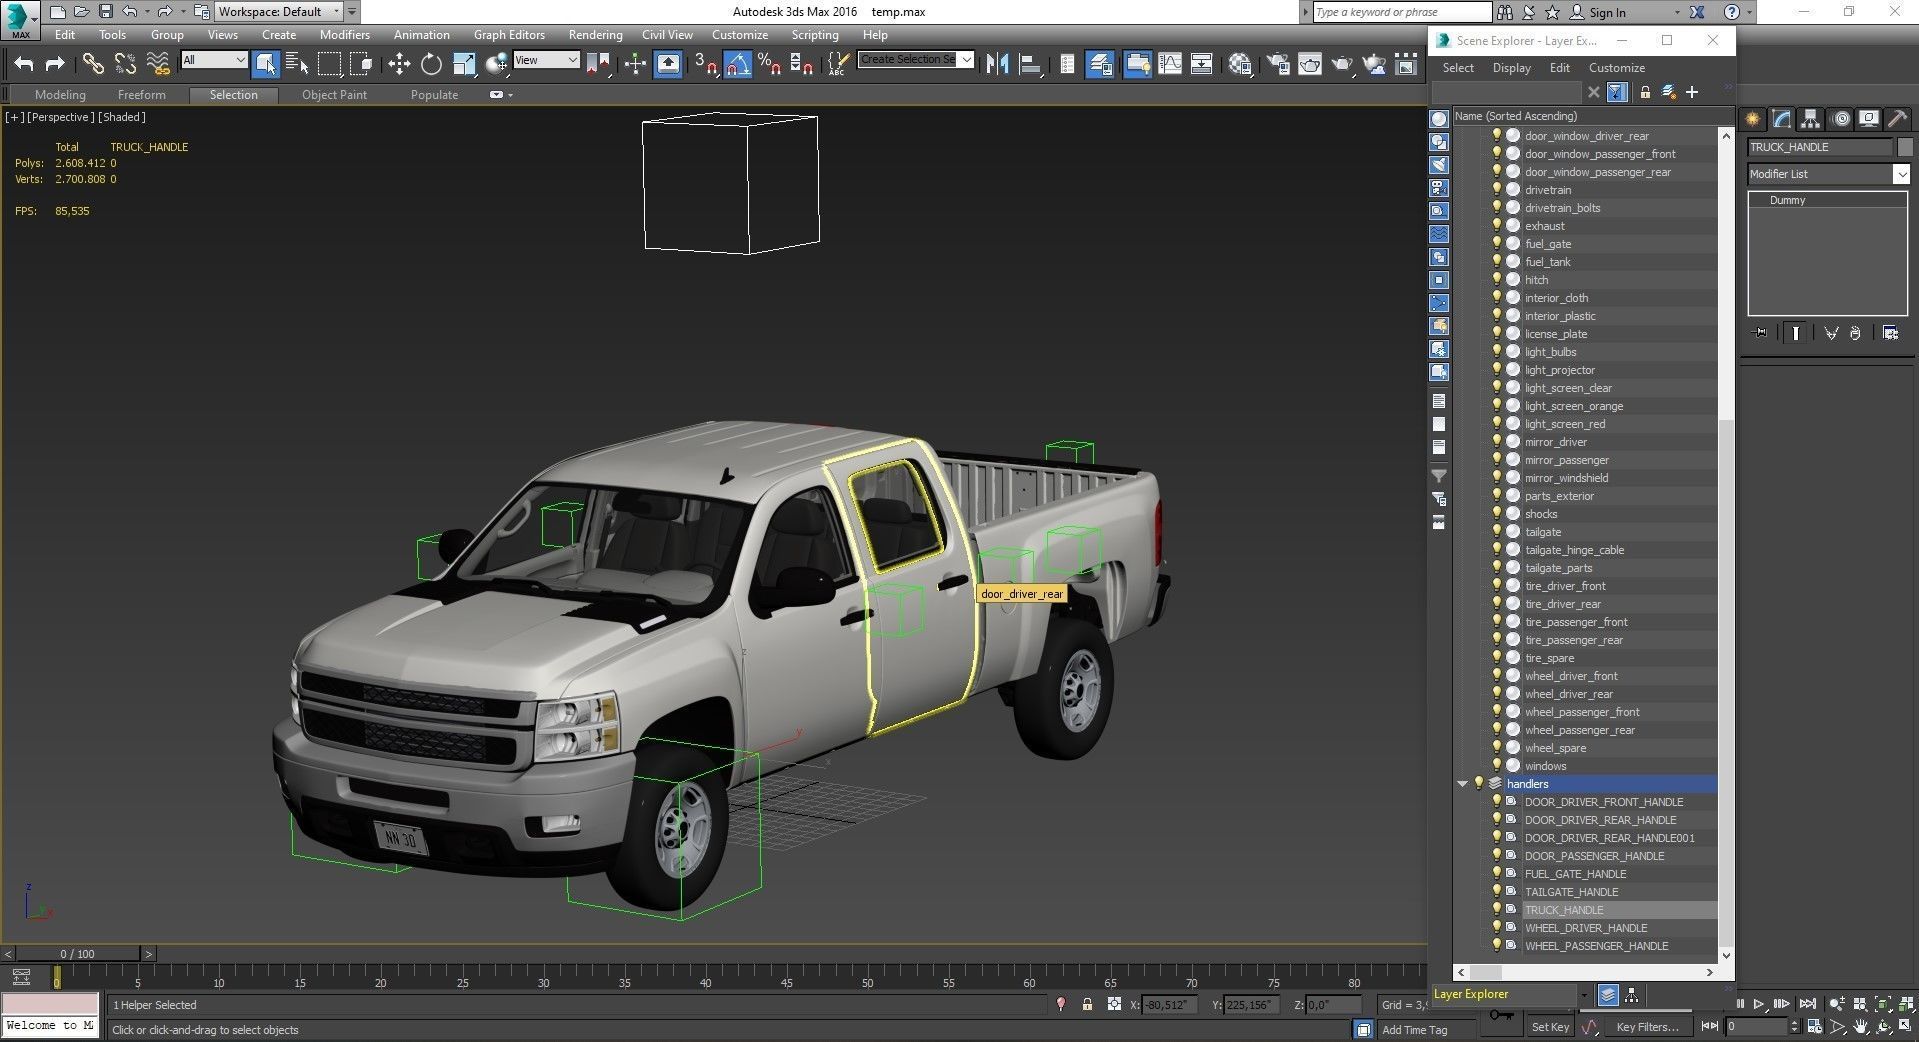Activate the Unlink Selection tool
Viewport: 1919px width, 1042px height.
125,64
